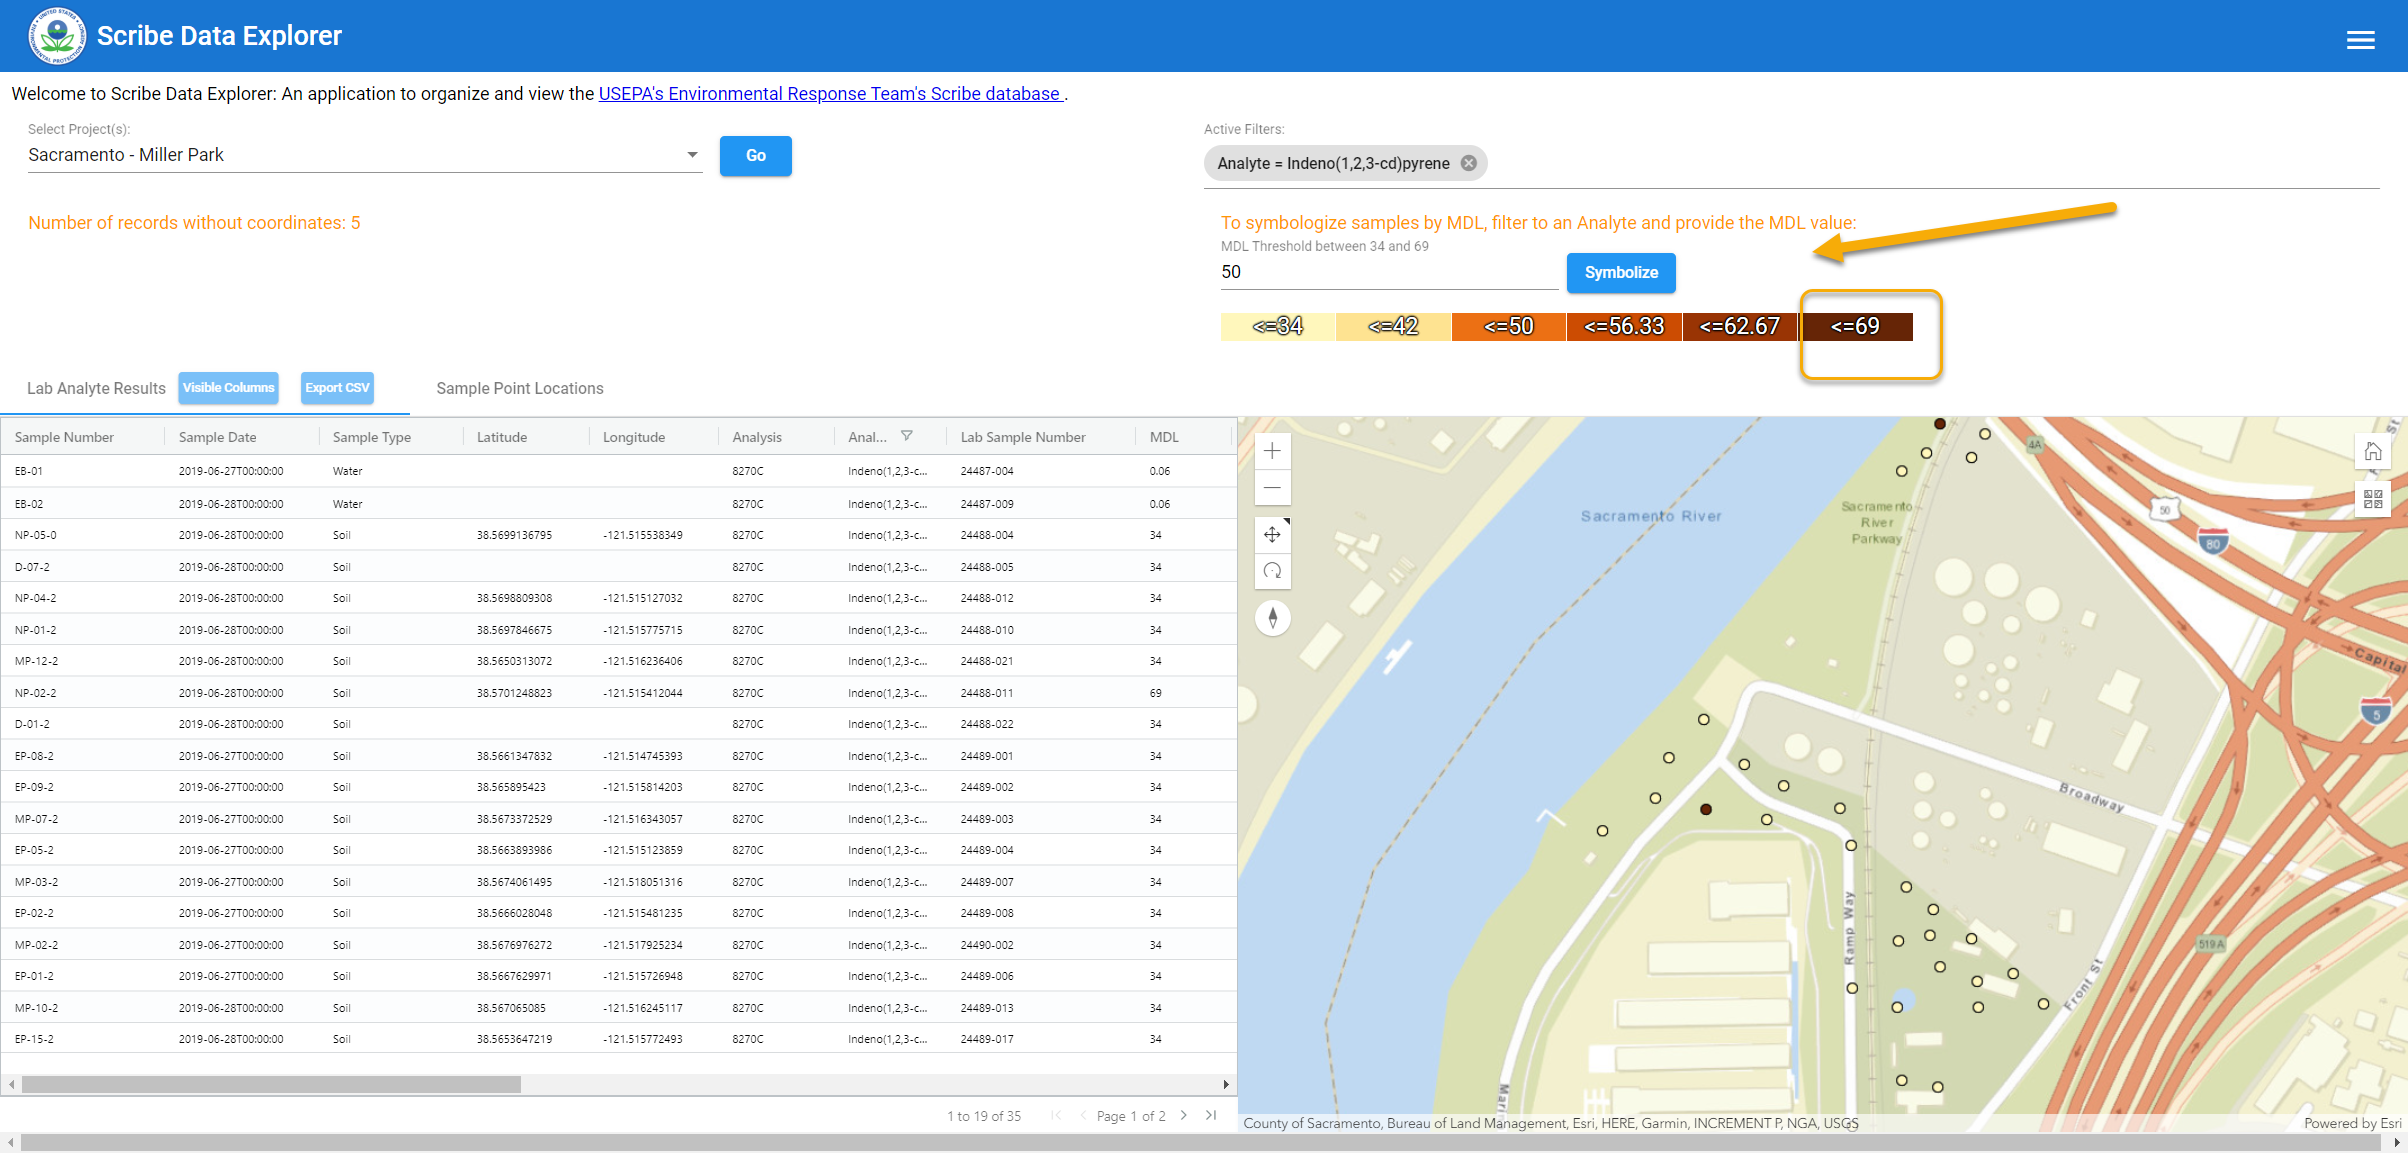Go to next results page

coord(1184,1115)
